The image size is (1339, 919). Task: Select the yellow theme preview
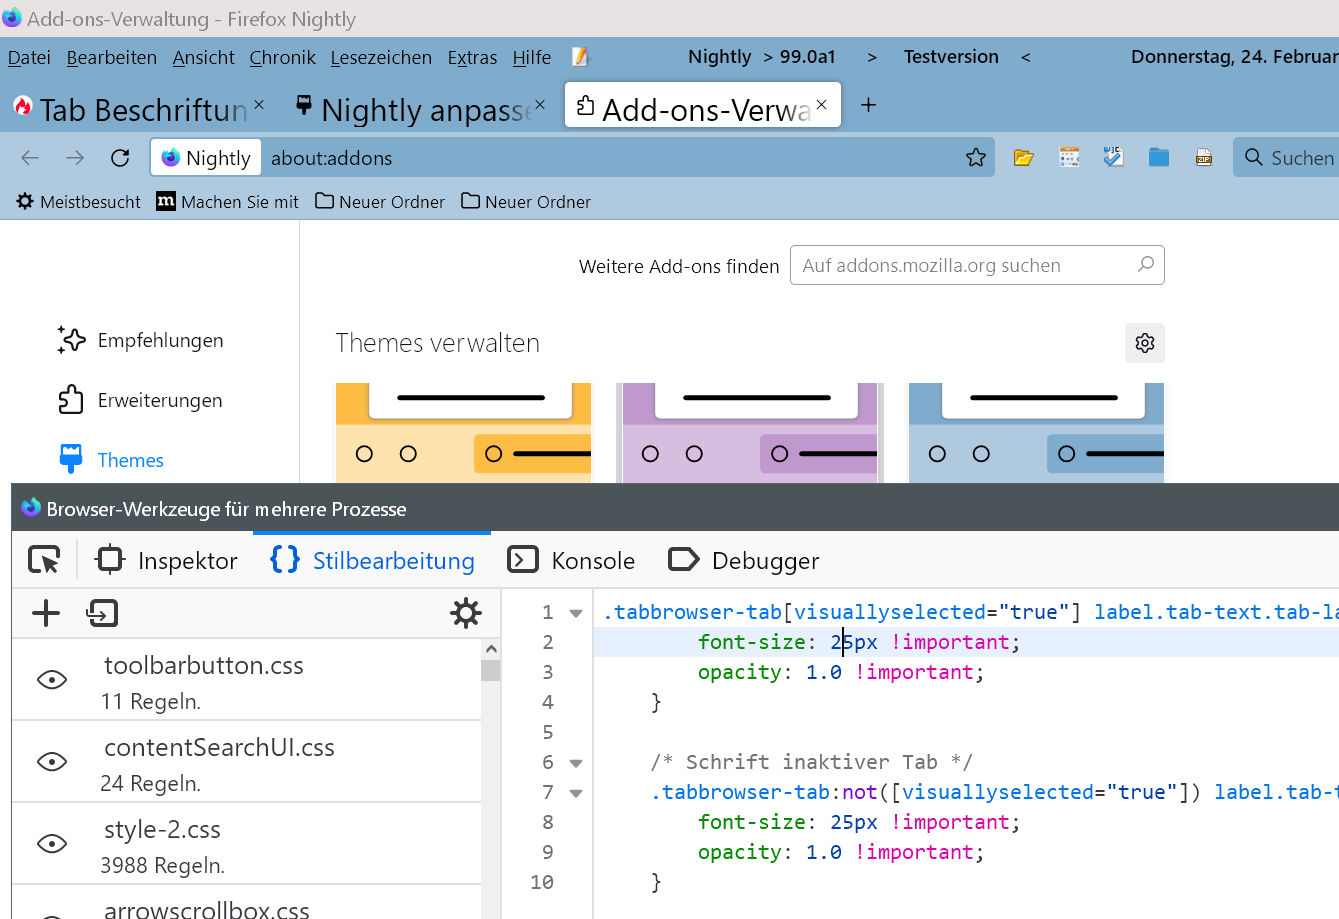pyautogui.click(x=463, y=432)
